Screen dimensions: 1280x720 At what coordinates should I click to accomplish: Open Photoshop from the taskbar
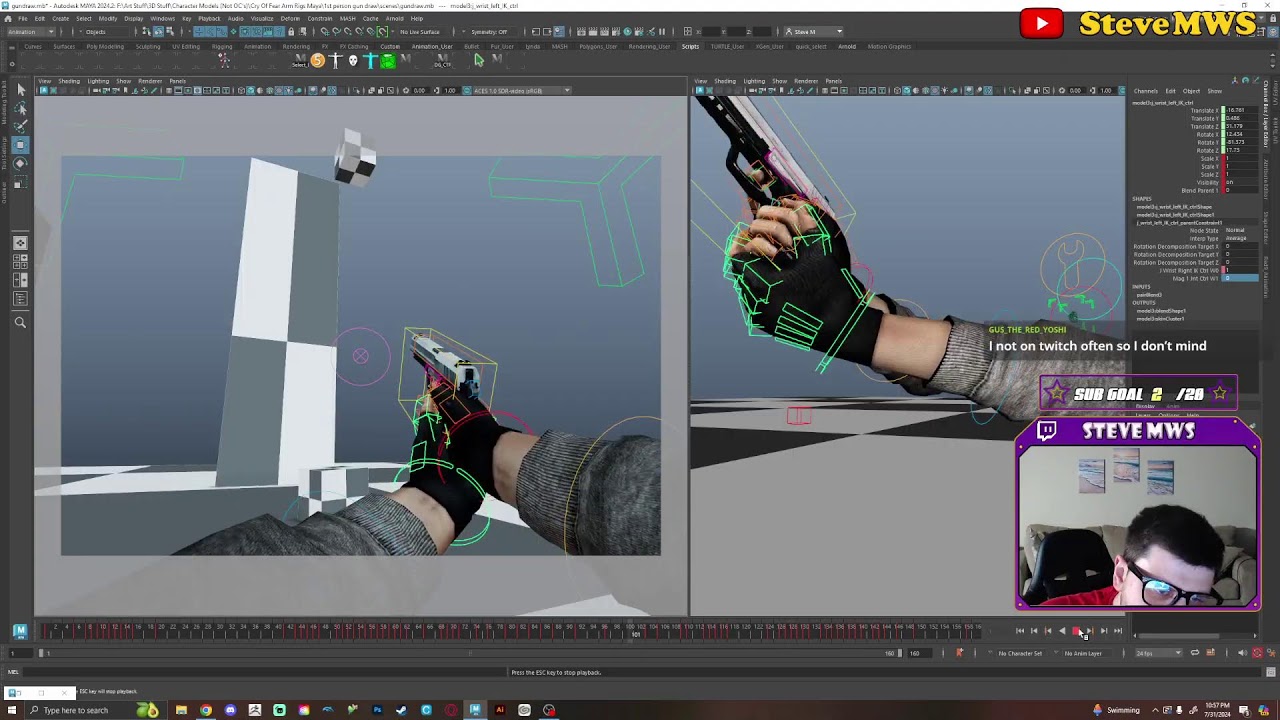[377, 710]
